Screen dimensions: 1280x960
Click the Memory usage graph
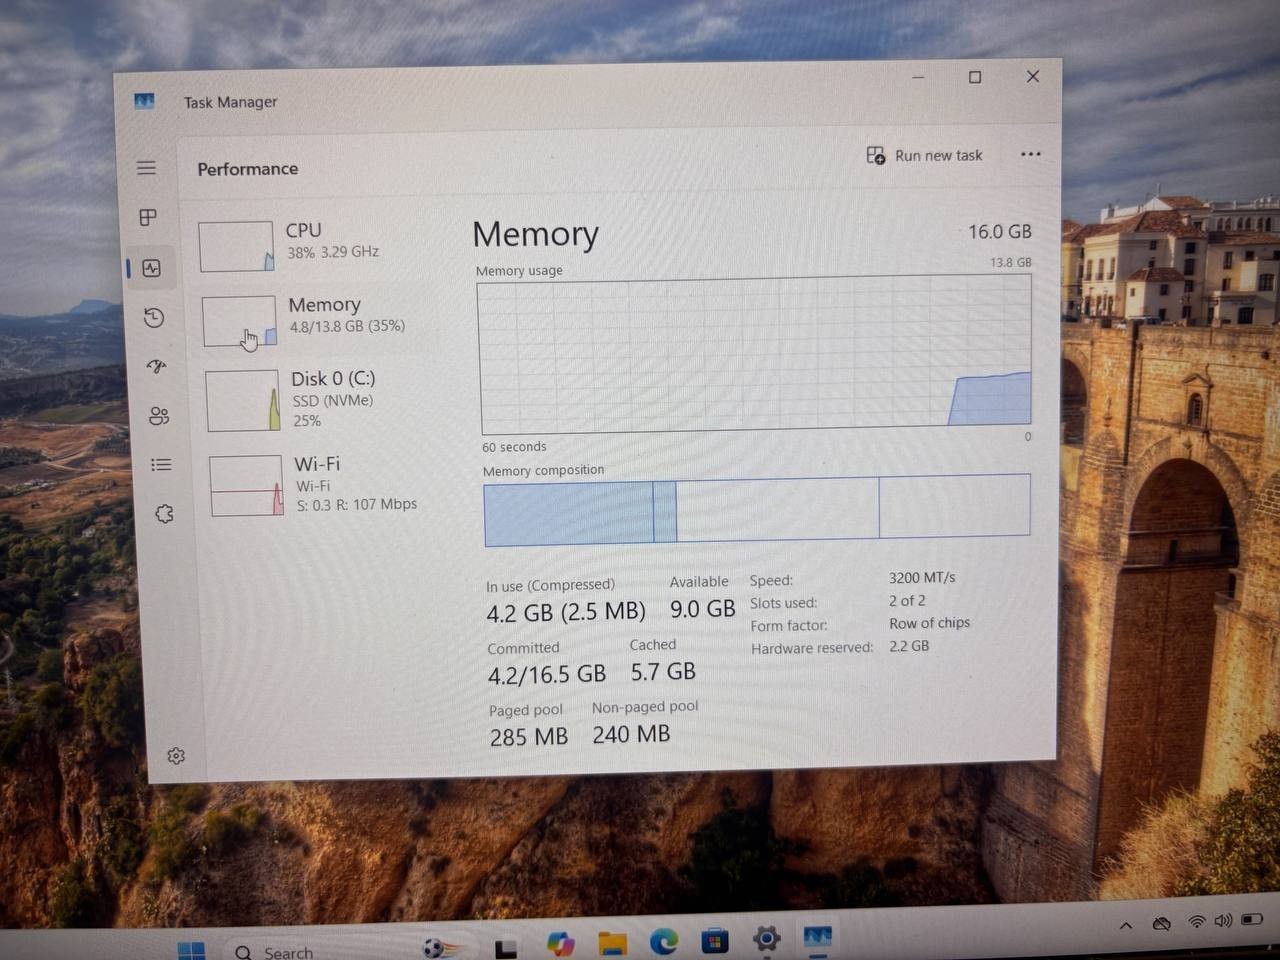755,354
